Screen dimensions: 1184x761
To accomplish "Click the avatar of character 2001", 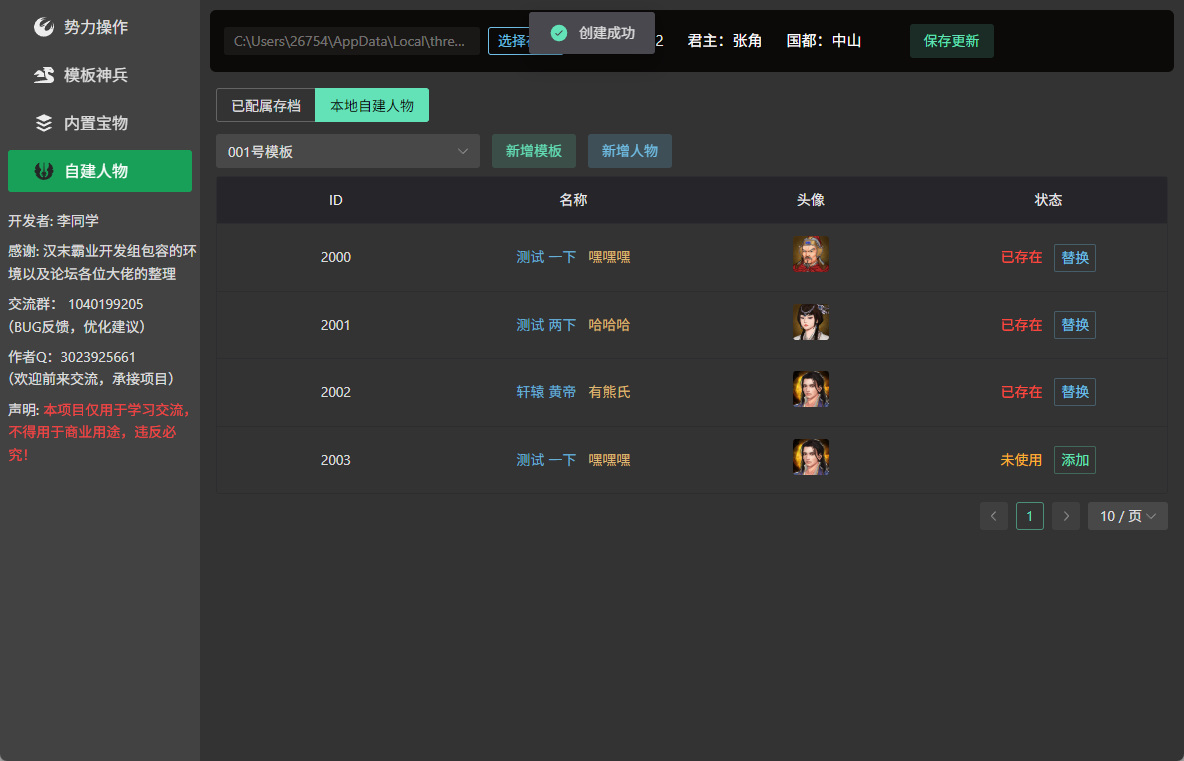I will point(811,322).
